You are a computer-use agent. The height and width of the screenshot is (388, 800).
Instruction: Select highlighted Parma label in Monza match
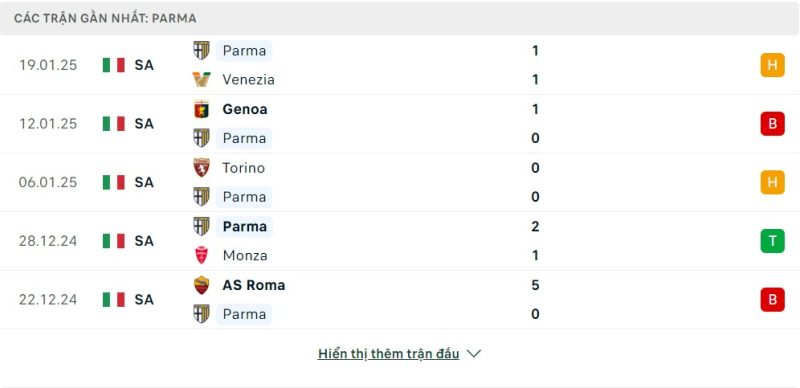[x=244, y=226]
